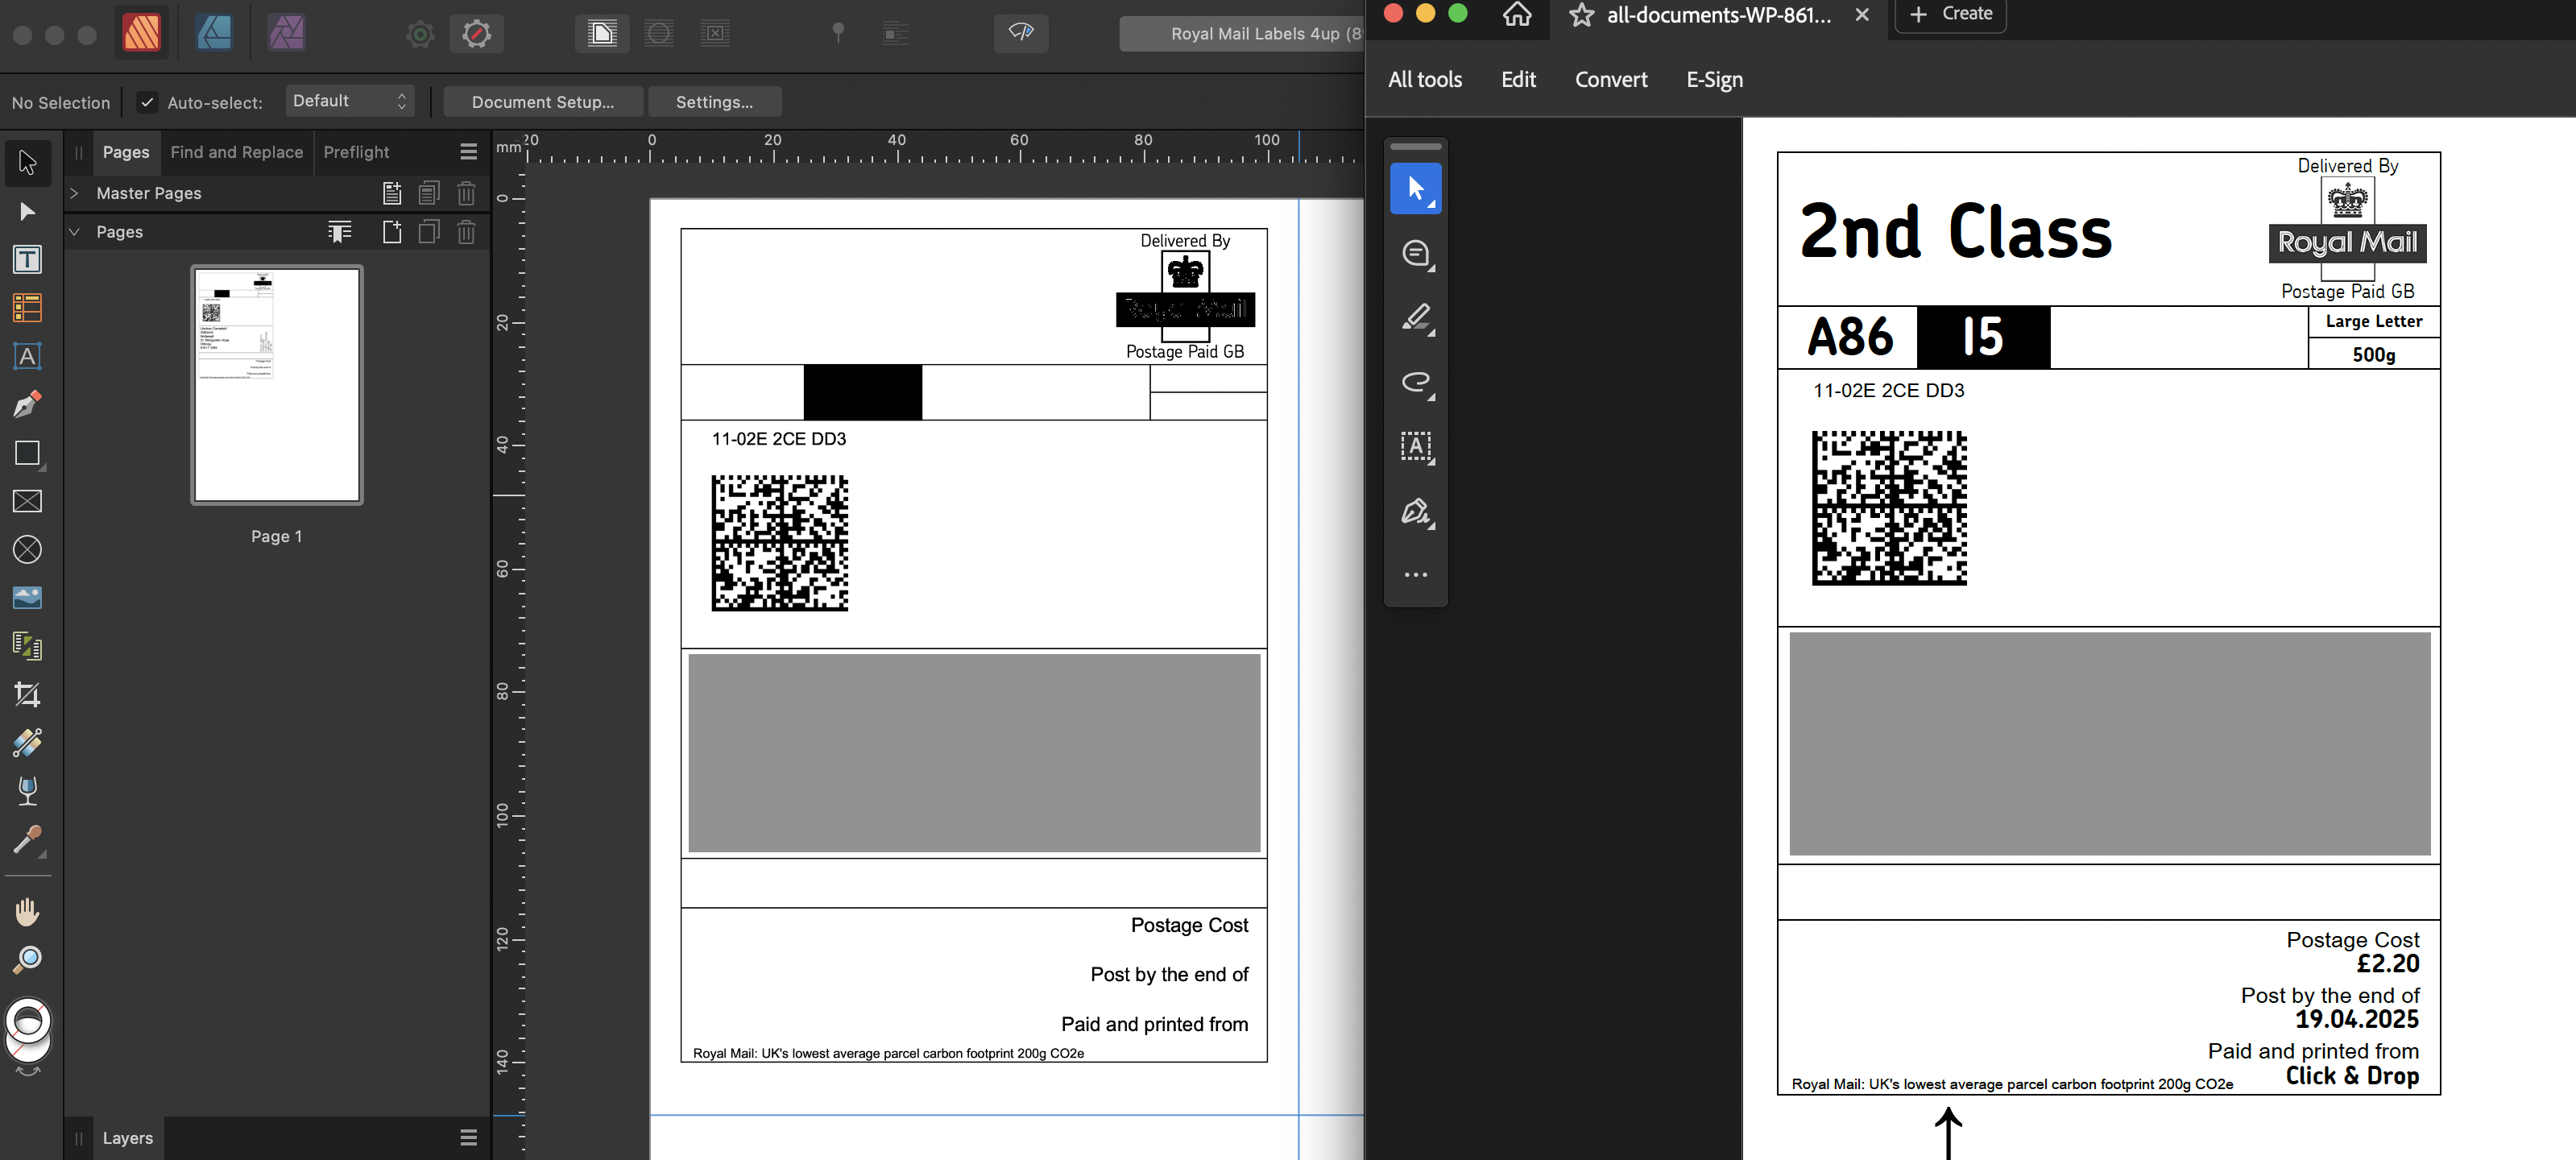The height and width of the screenshot is (1160, 2576).
Task: Select the Move tool in Publisher
Action: (x=27, y=162)
